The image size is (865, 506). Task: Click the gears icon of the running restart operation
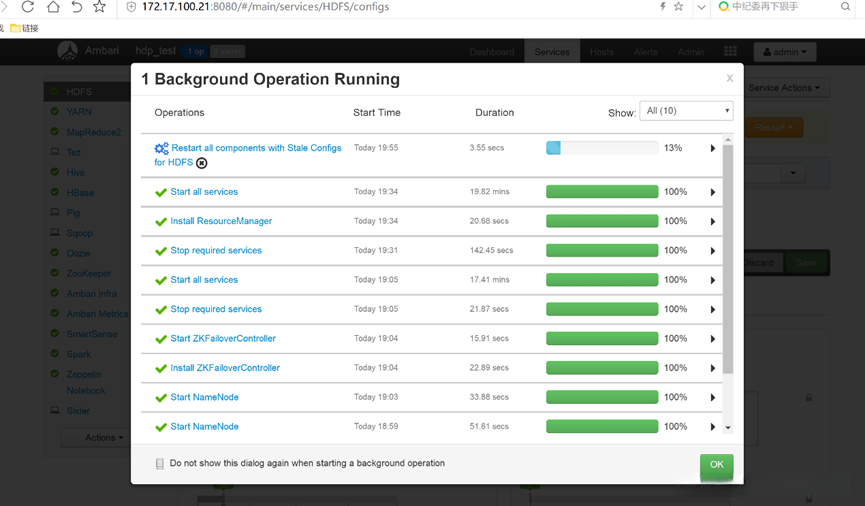tap(161, 148)
